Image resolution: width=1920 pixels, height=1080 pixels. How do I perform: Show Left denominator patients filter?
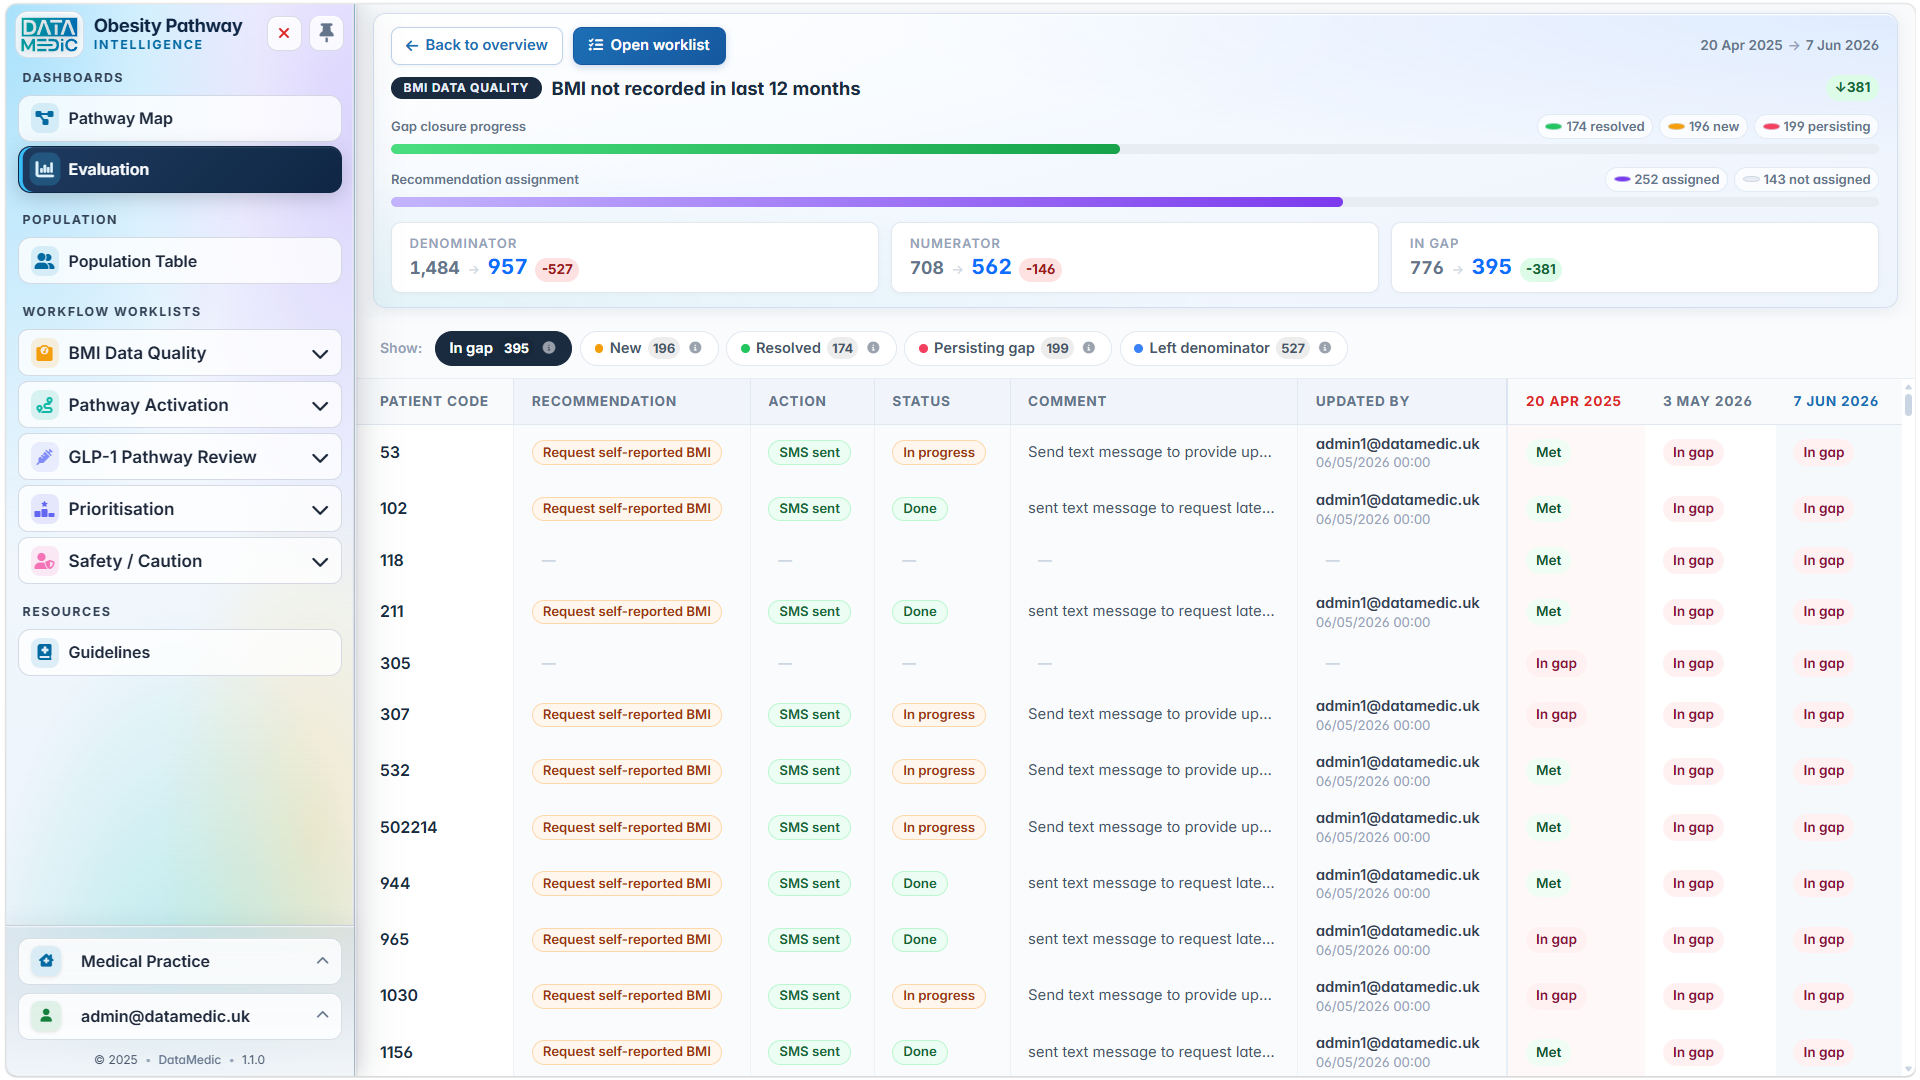point(1233,348)
